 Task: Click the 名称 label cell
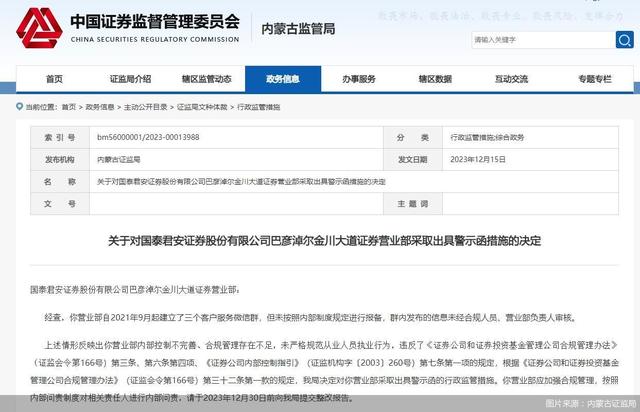[x=60, y=182]
